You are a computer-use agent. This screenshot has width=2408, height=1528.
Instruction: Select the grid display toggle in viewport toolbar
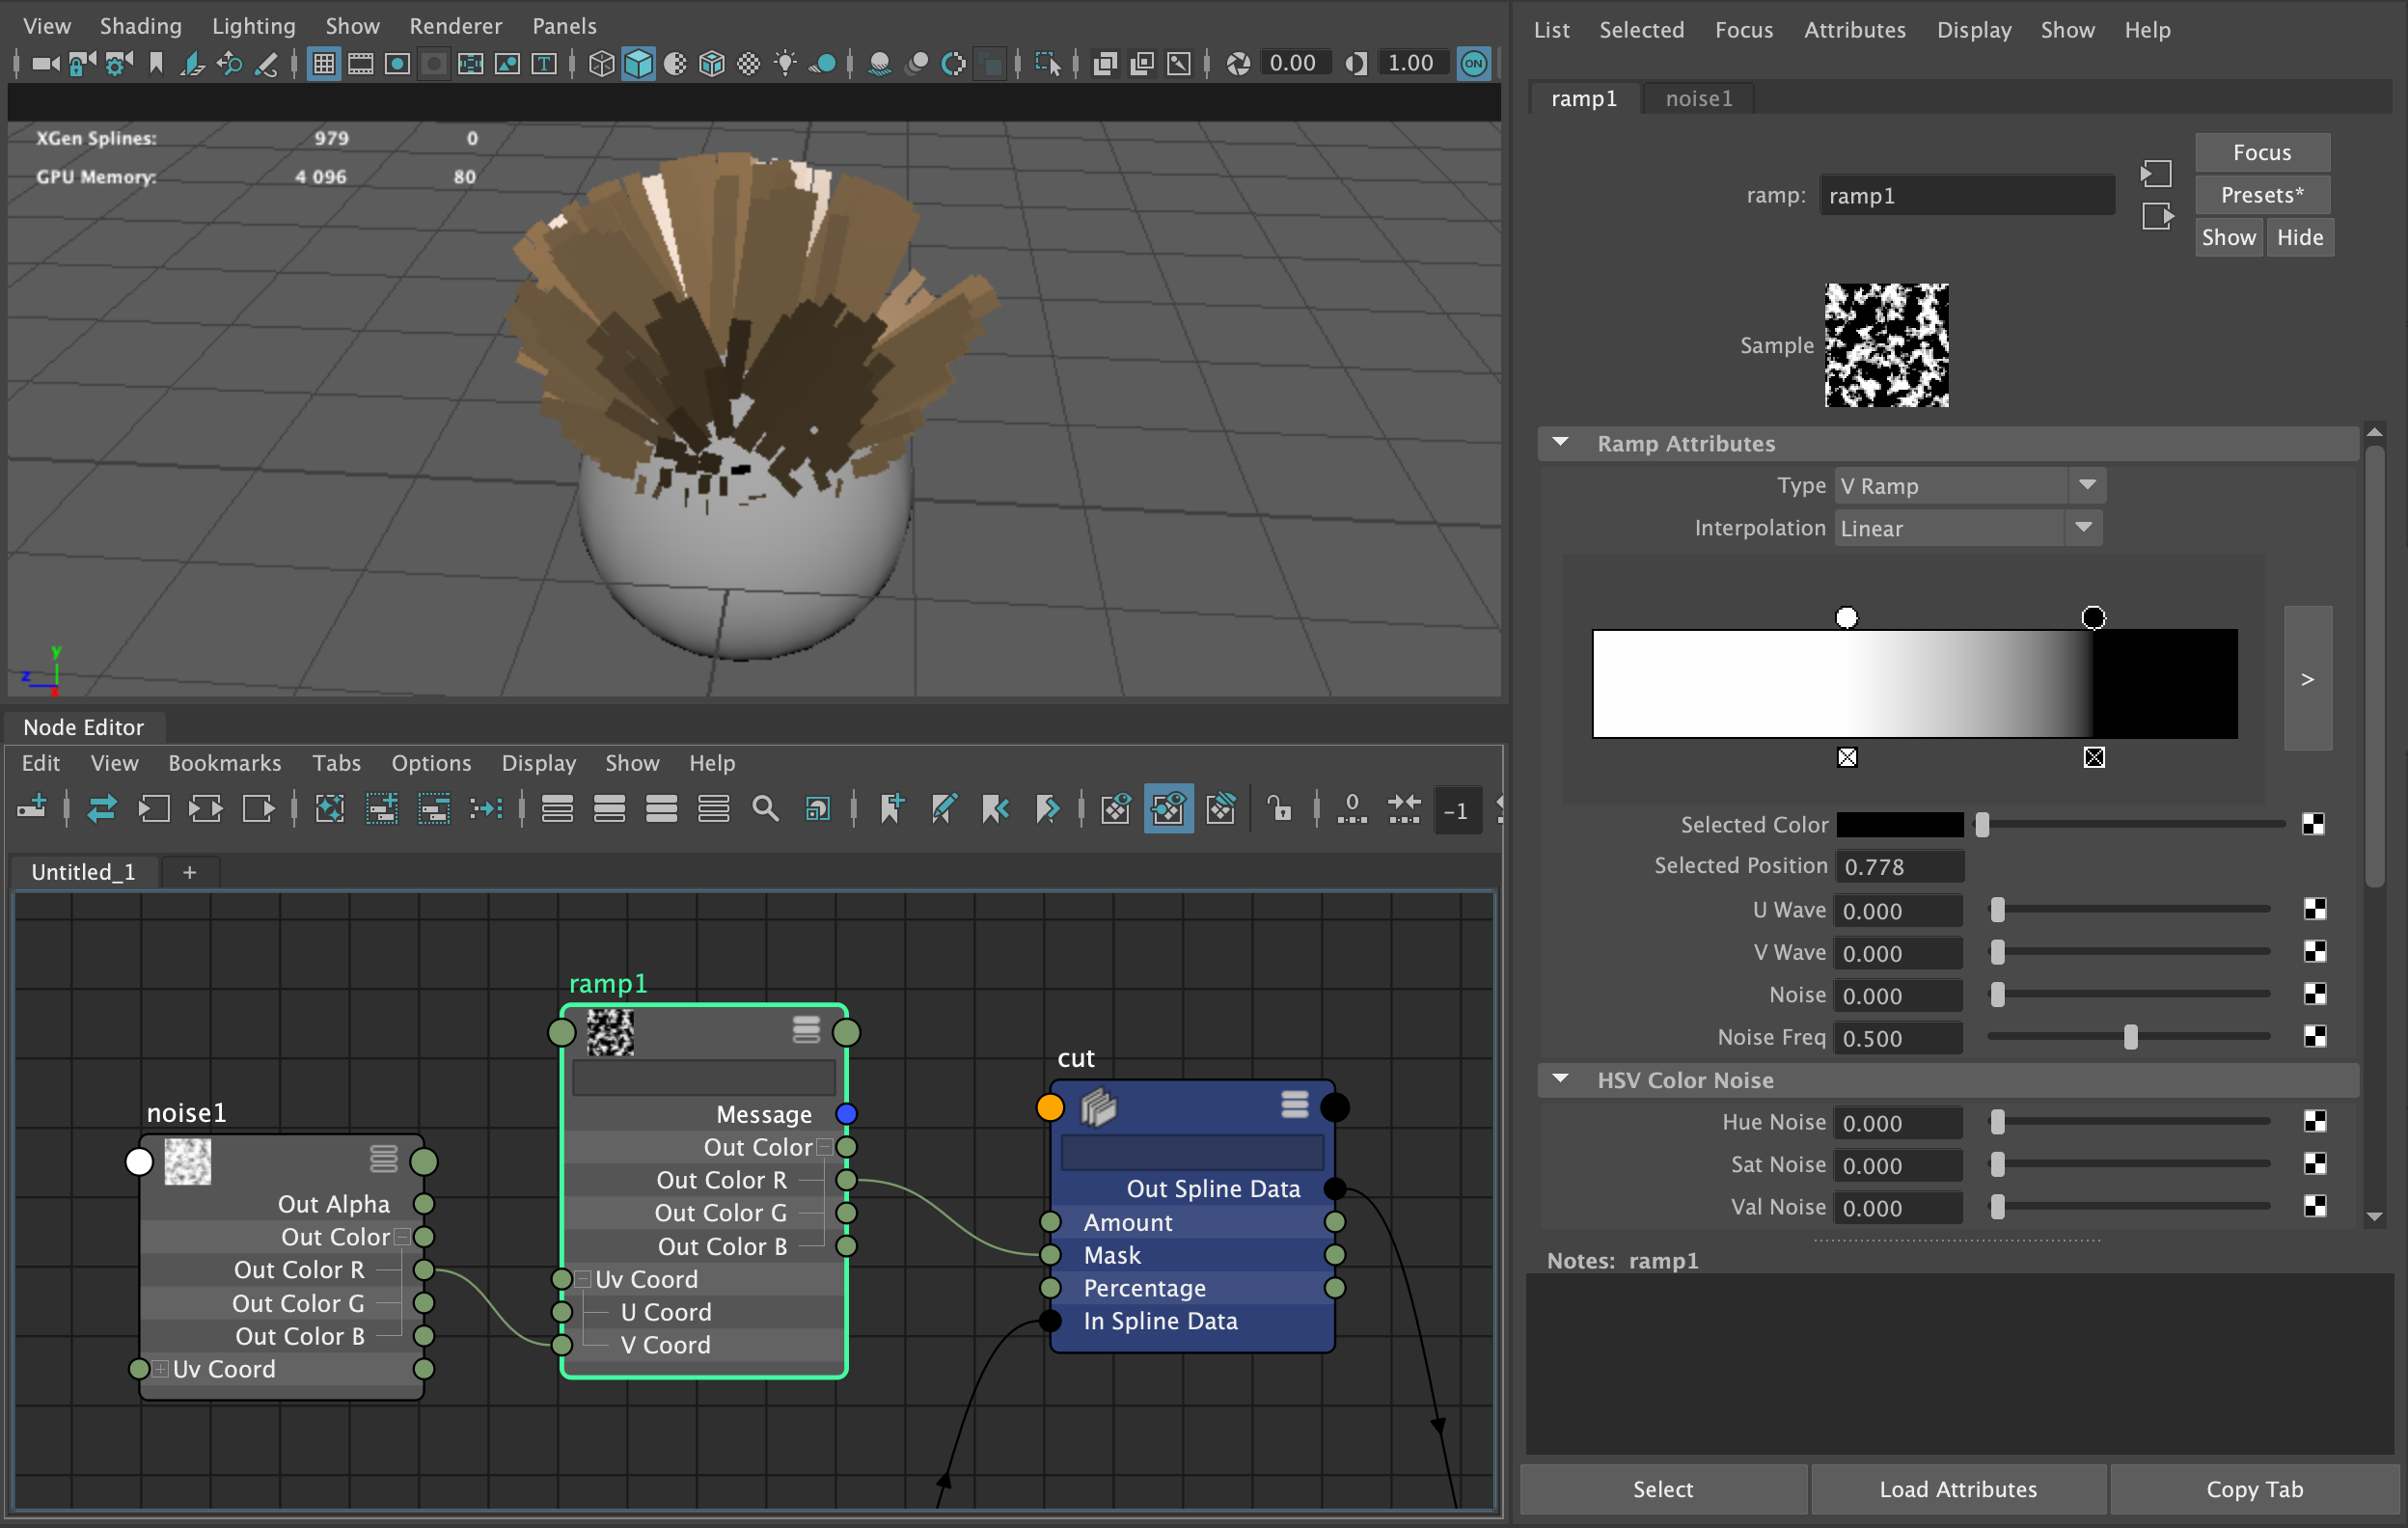tap(324, 63)
